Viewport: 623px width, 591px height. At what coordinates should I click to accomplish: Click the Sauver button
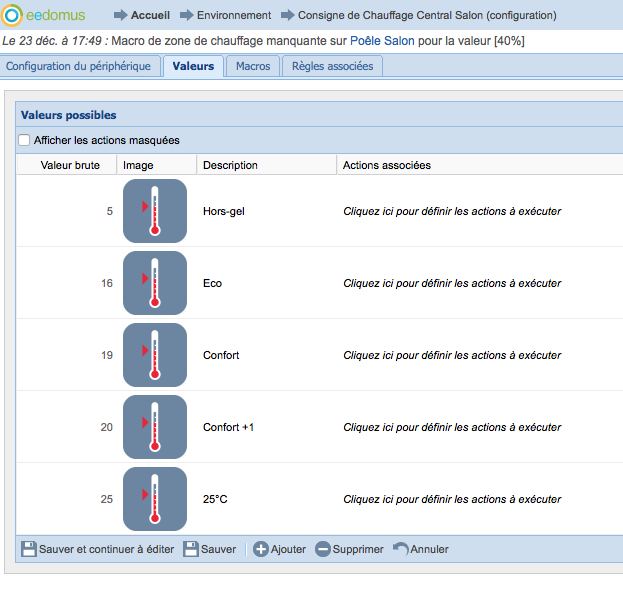(x=210, y=549)
